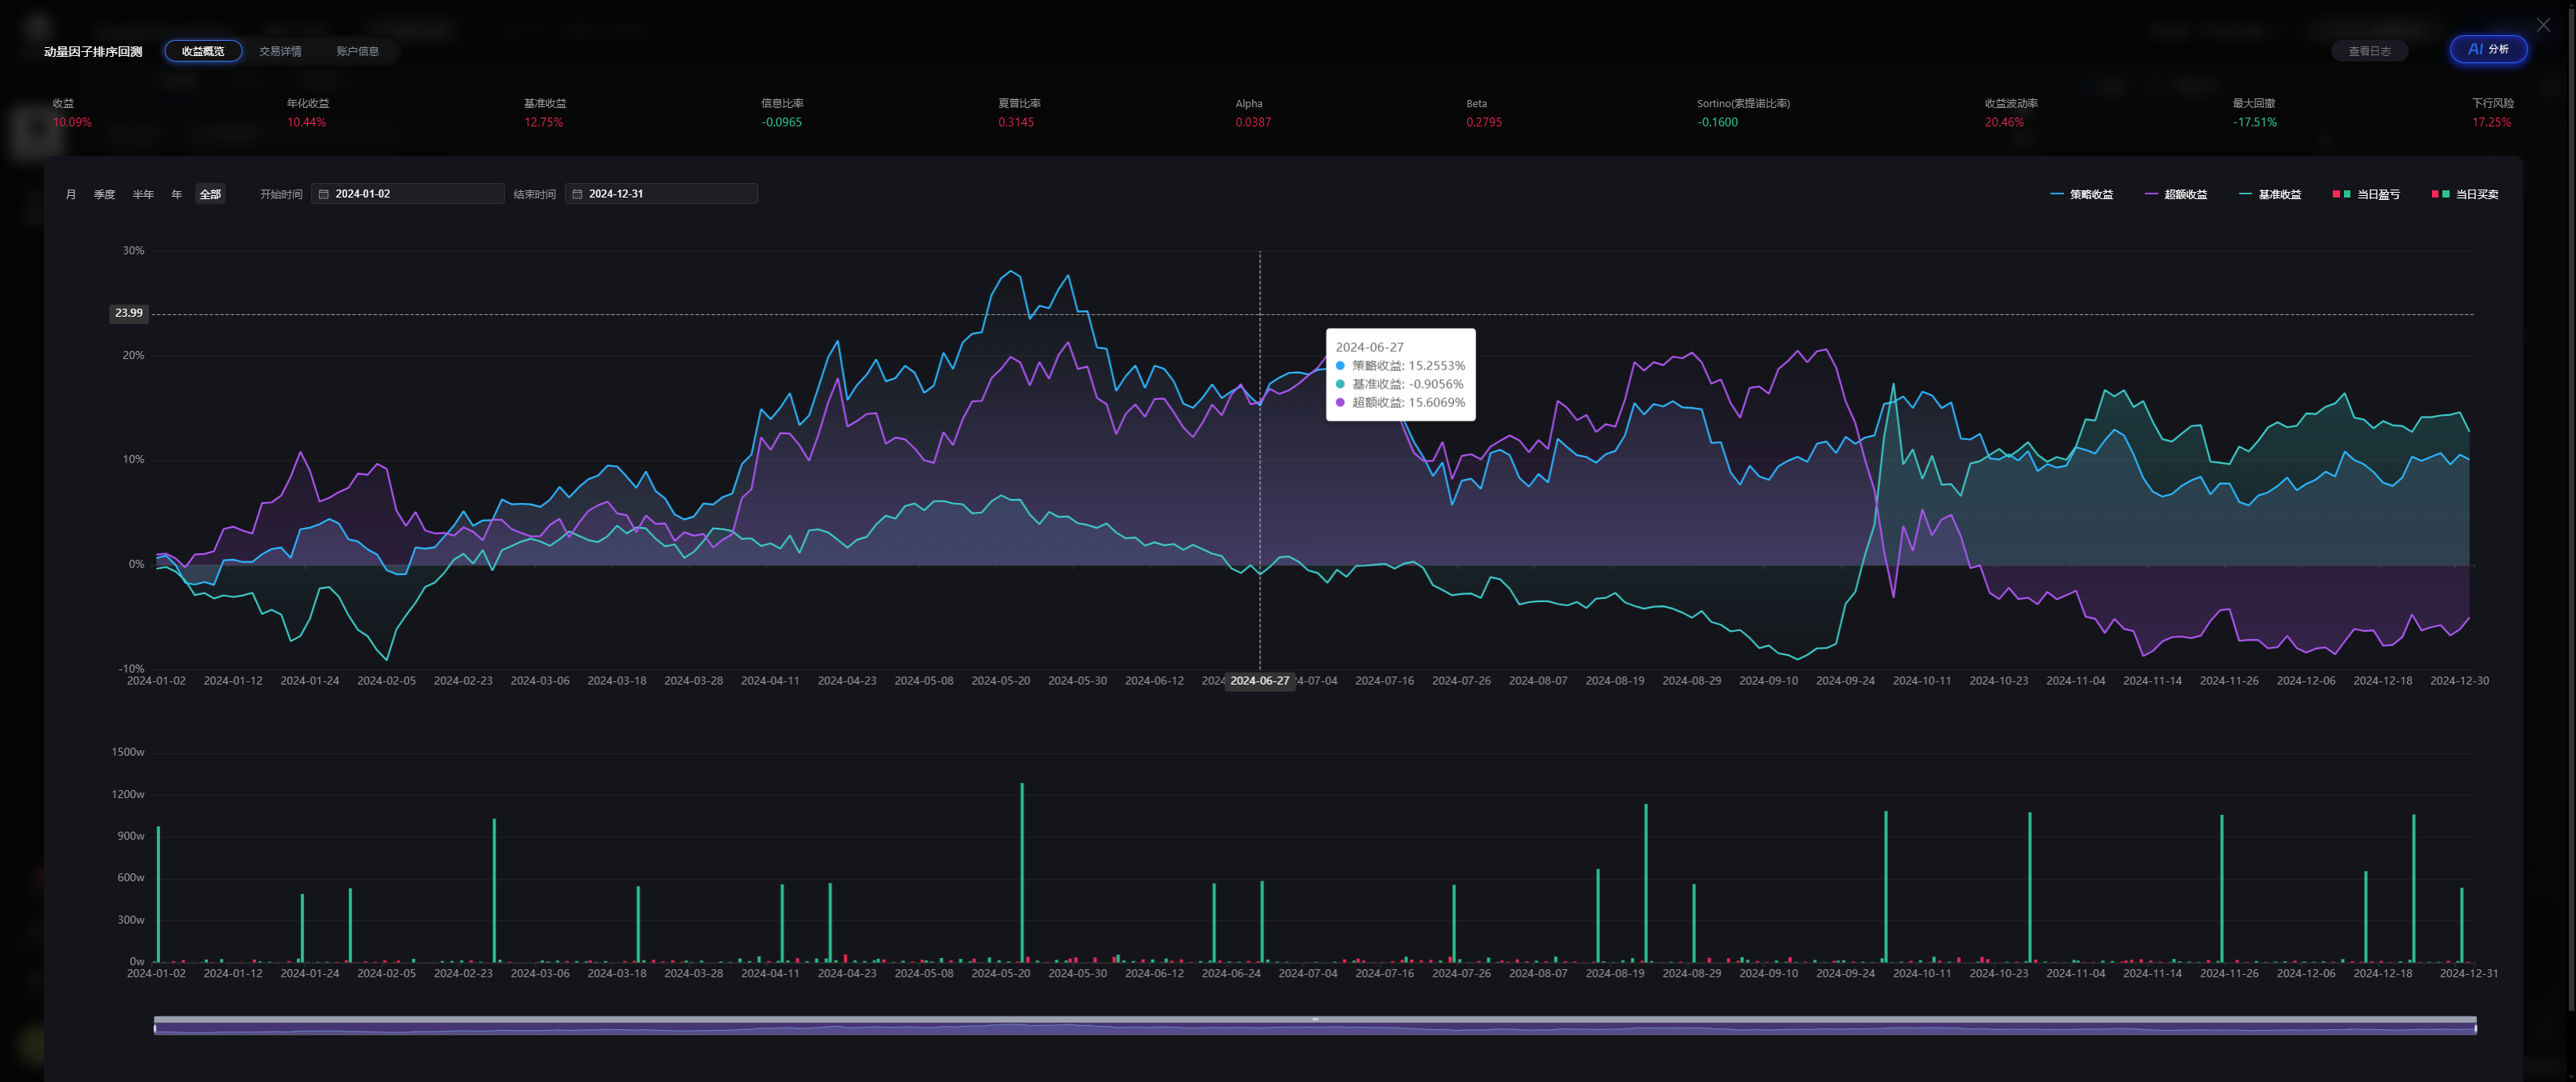Click the 结束时间 label
The image size is (2576, 1082).
(535, 194)
